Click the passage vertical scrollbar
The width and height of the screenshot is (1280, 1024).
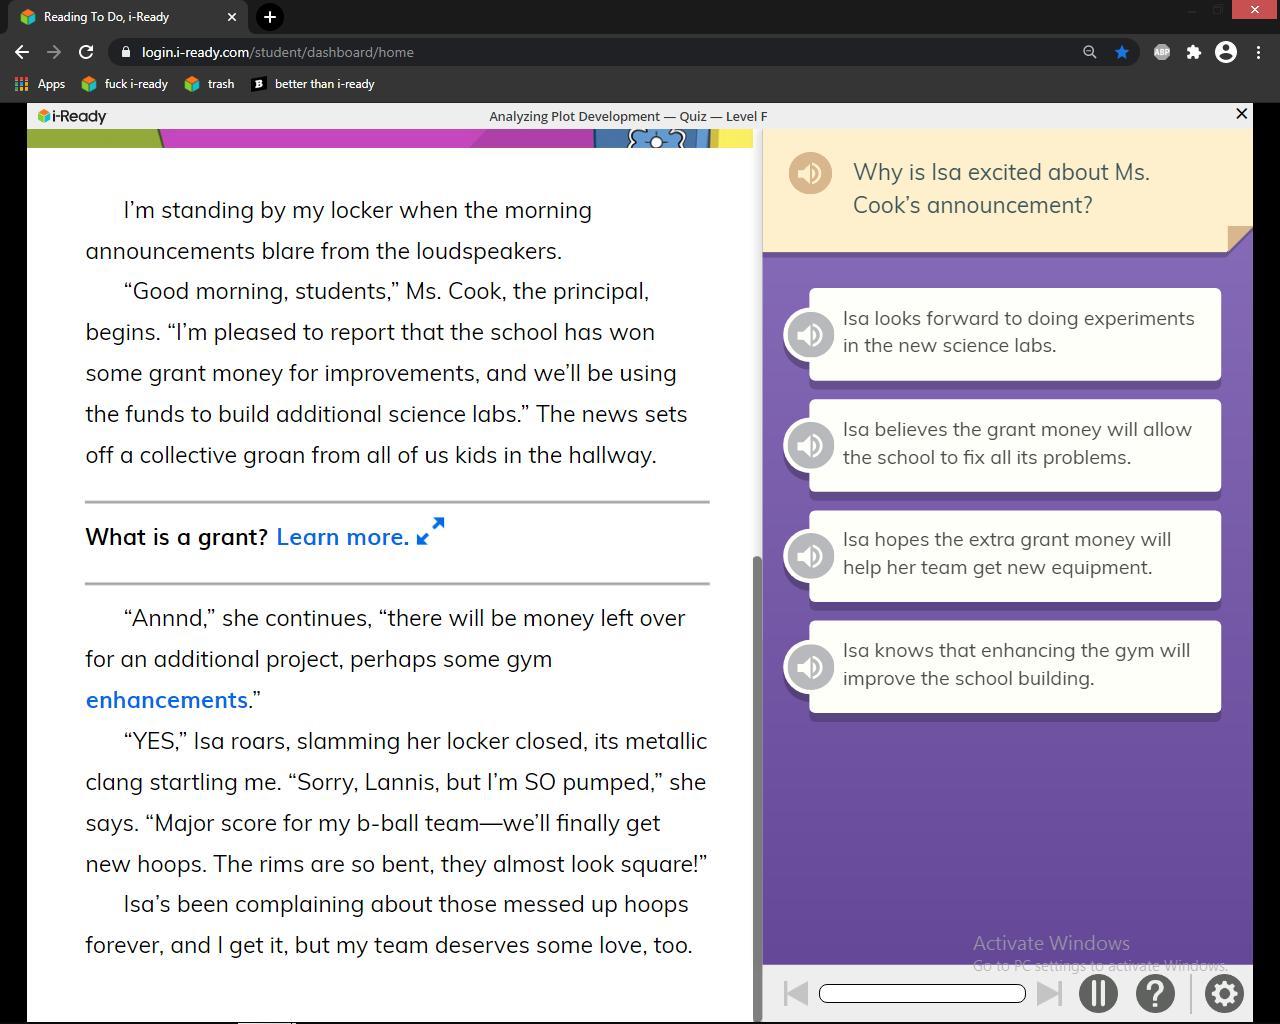coord(757,788)
